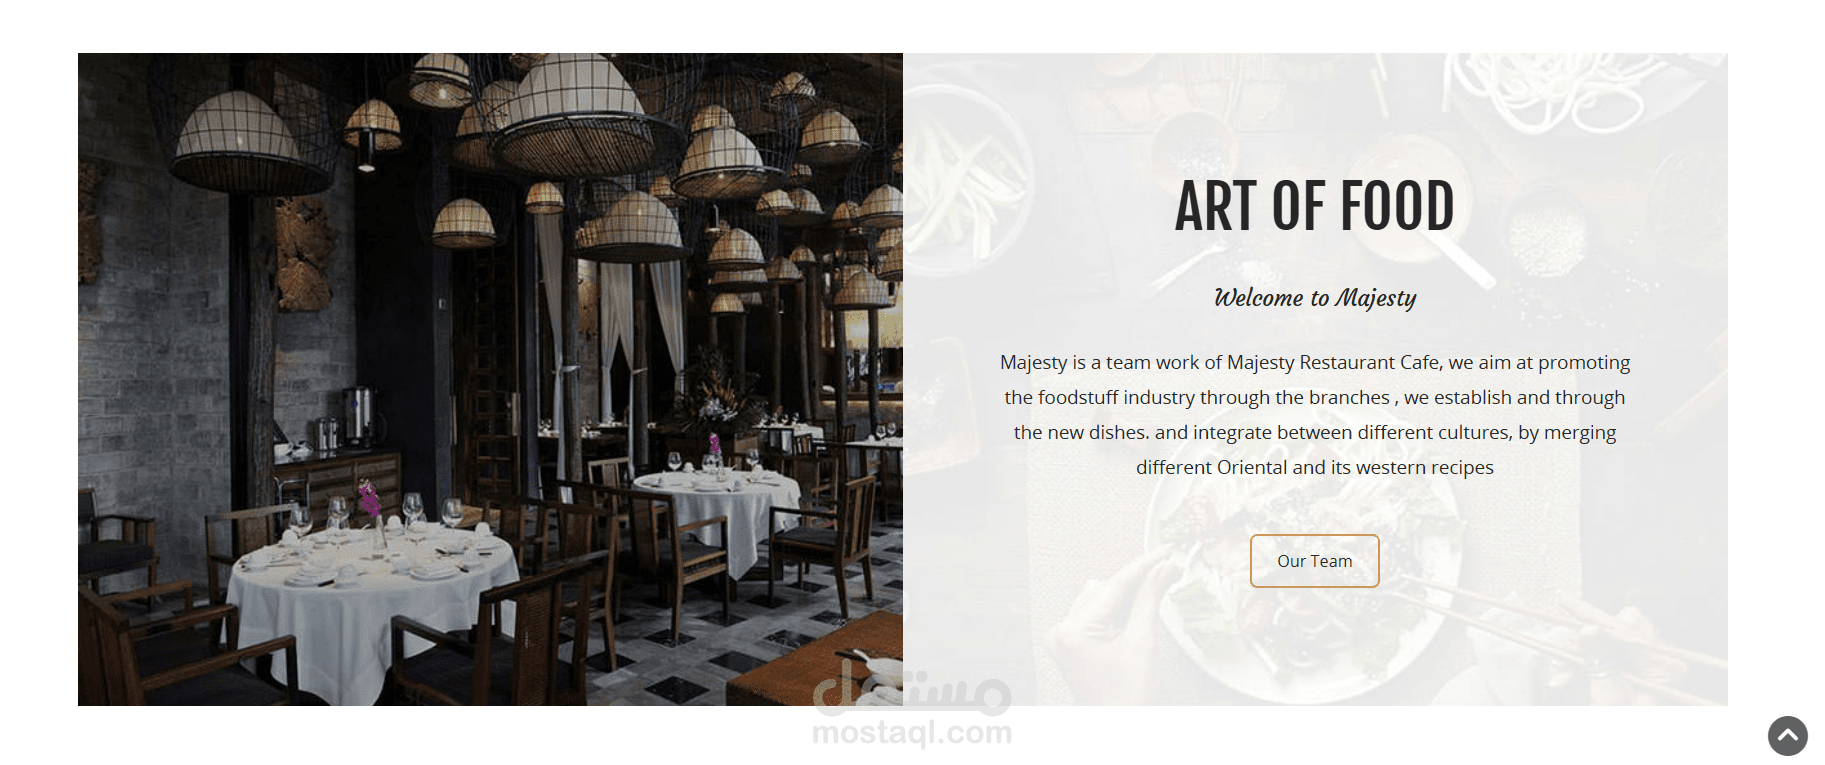Click the silver coffee urn on the sideboard

[x=358, y=415]
